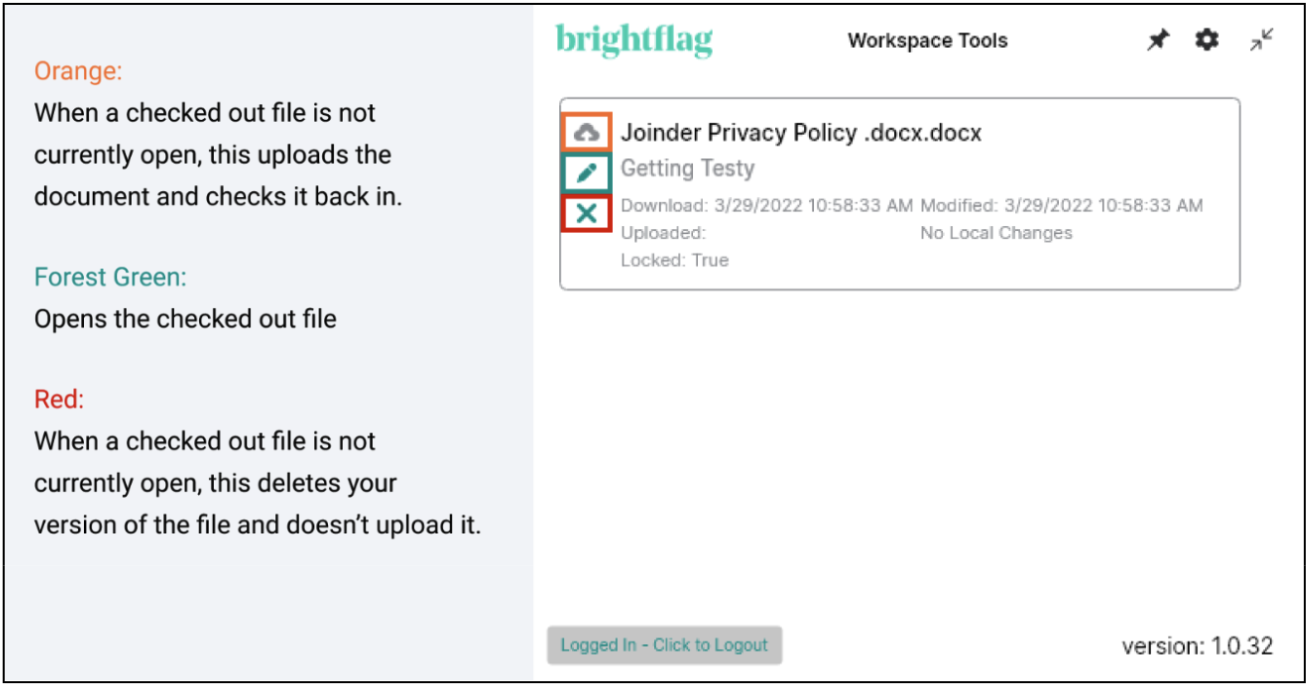This screenshot has height=687, width=1311.
Task: Open the checked out file with pencil icon
Action: coord(587,172)
